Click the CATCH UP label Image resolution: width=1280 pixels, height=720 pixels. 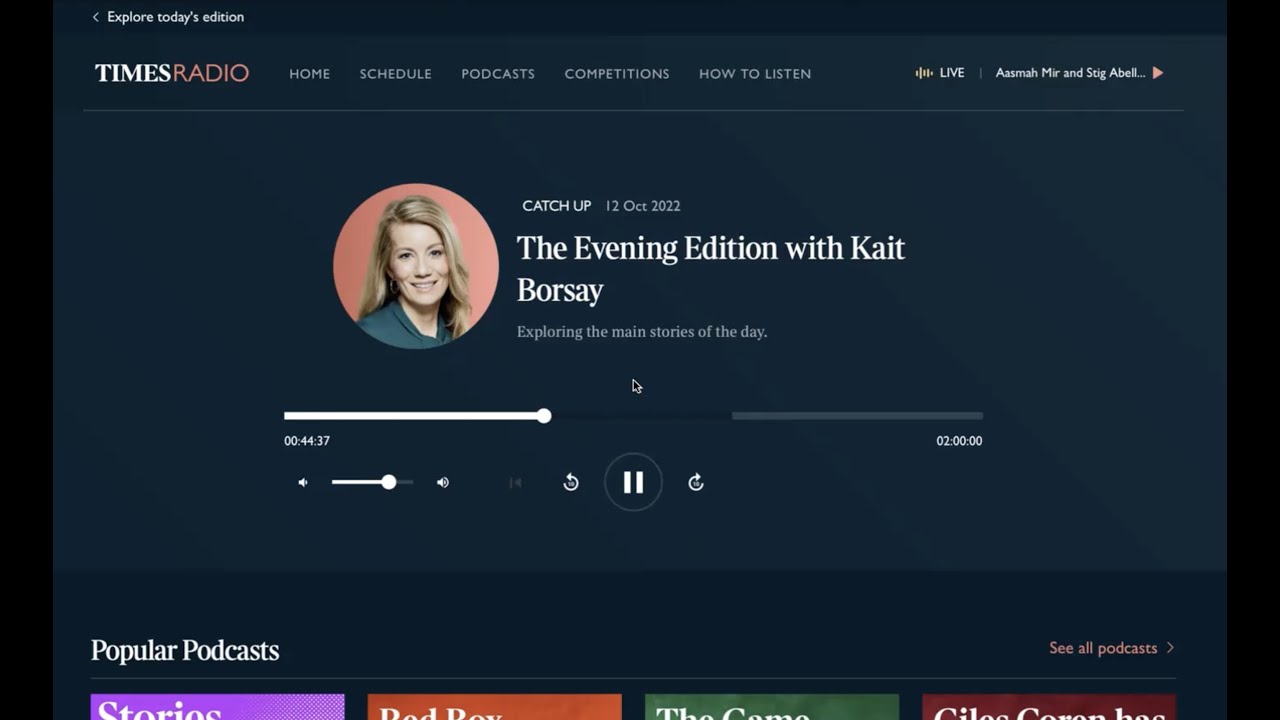click(x=557, y=206)
